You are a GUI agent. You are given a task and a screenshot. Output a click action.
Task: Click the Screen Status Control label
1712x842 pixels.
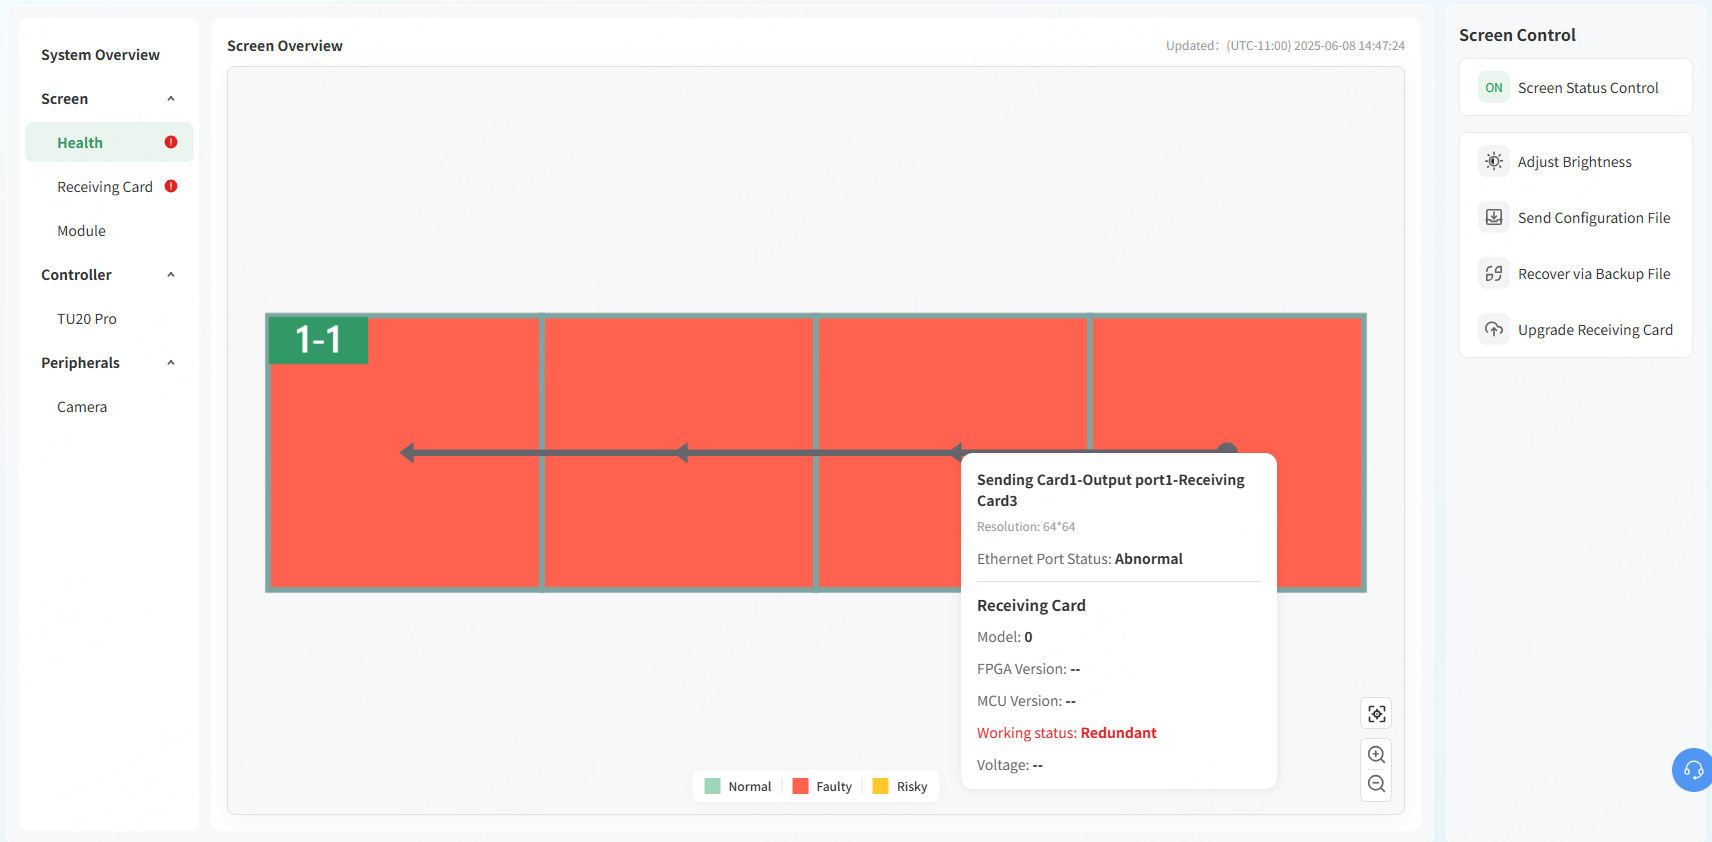(x=1588, y=87)
